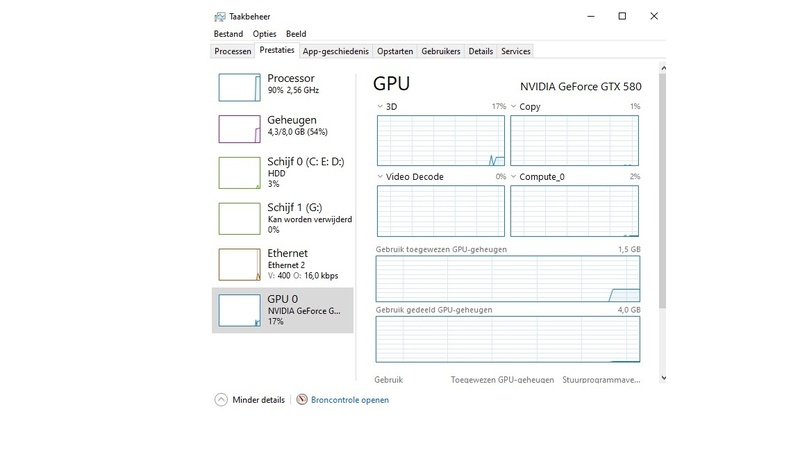Switch to the App-geschiedenis tab
This screenshot has width=800, height=450.
(x=336, y=51)
